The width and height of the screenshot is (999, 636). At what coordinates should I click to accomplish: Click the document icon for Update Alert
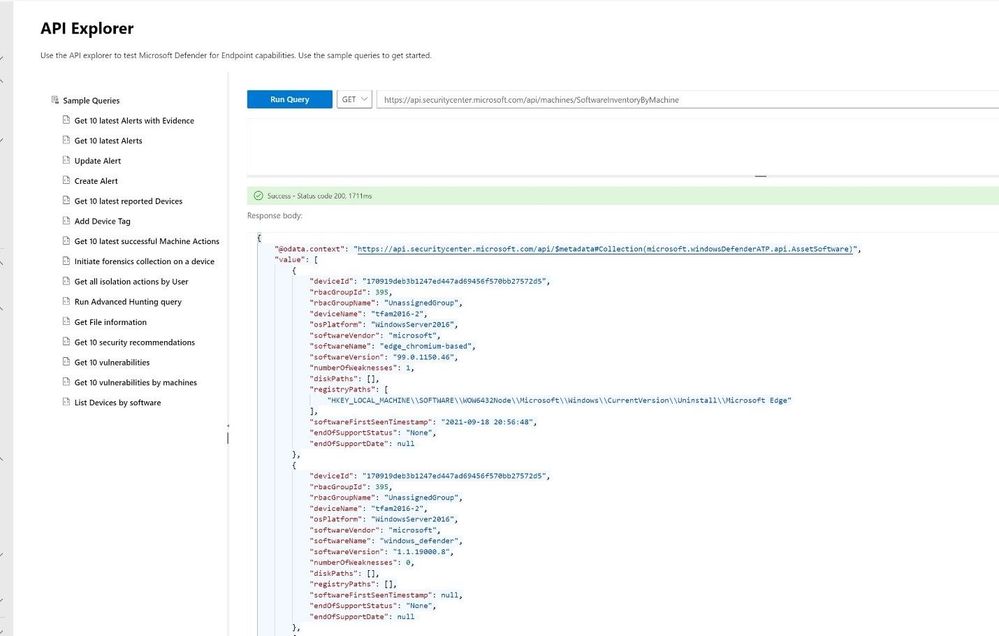(66, 160)
